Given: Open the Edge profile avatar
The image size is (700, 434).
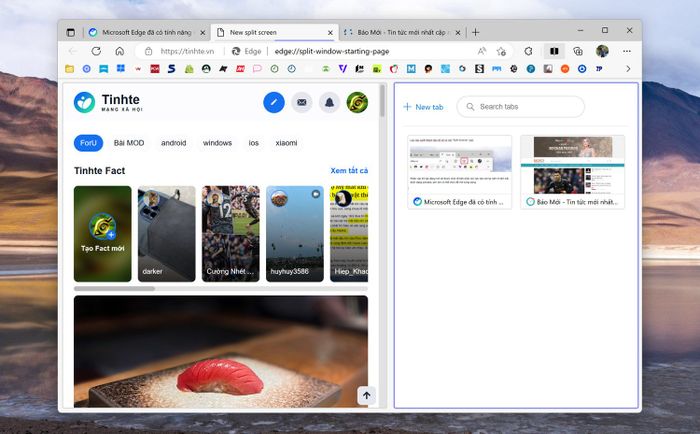Looking at the screenshot, I should (602, 51).
